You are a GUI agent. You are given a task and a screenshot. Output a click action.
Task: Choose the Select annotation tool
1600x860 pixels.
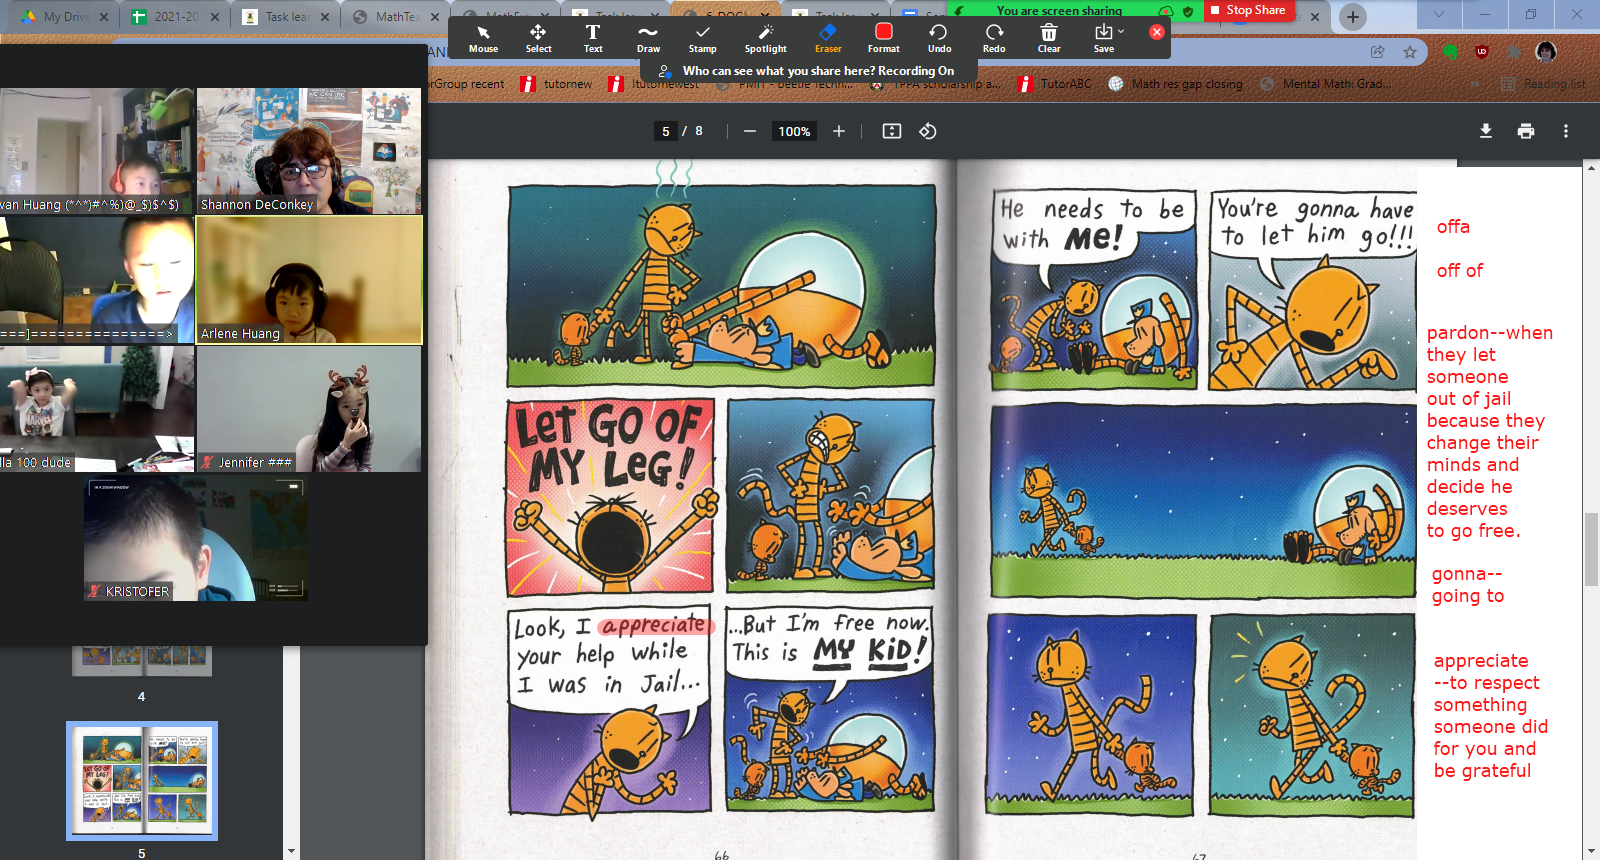point(538,38)
